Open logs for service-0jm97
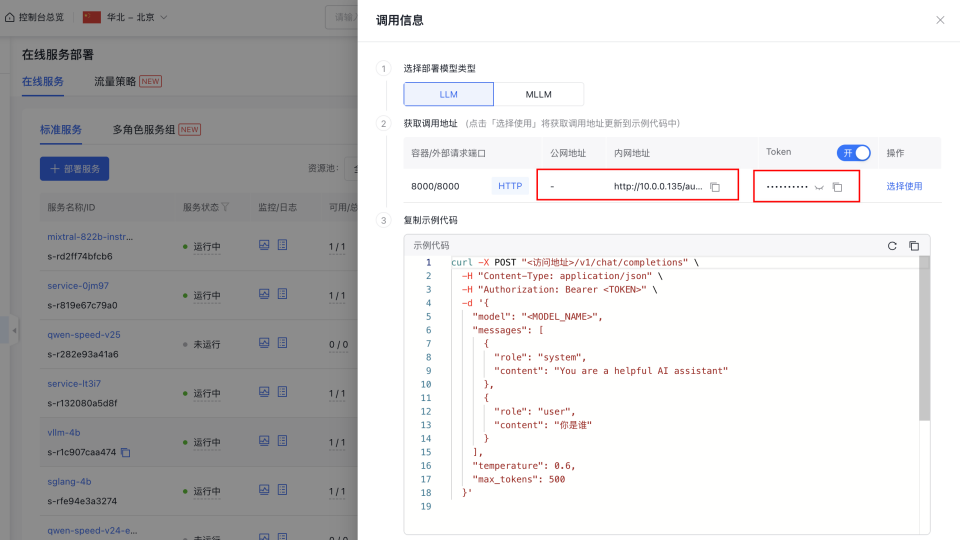The height and width of the screenshot is (540, 960). coord(282,293)
